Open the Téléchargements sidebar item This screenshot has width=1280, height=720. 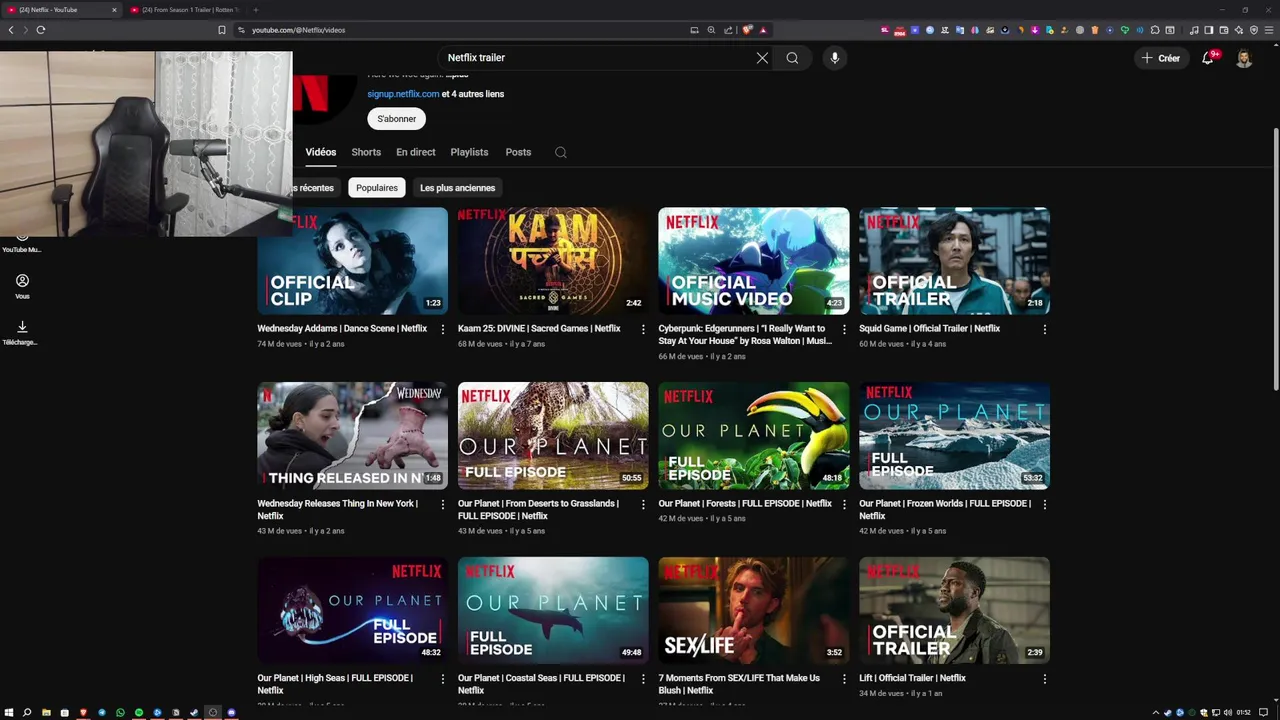point(22,333)
